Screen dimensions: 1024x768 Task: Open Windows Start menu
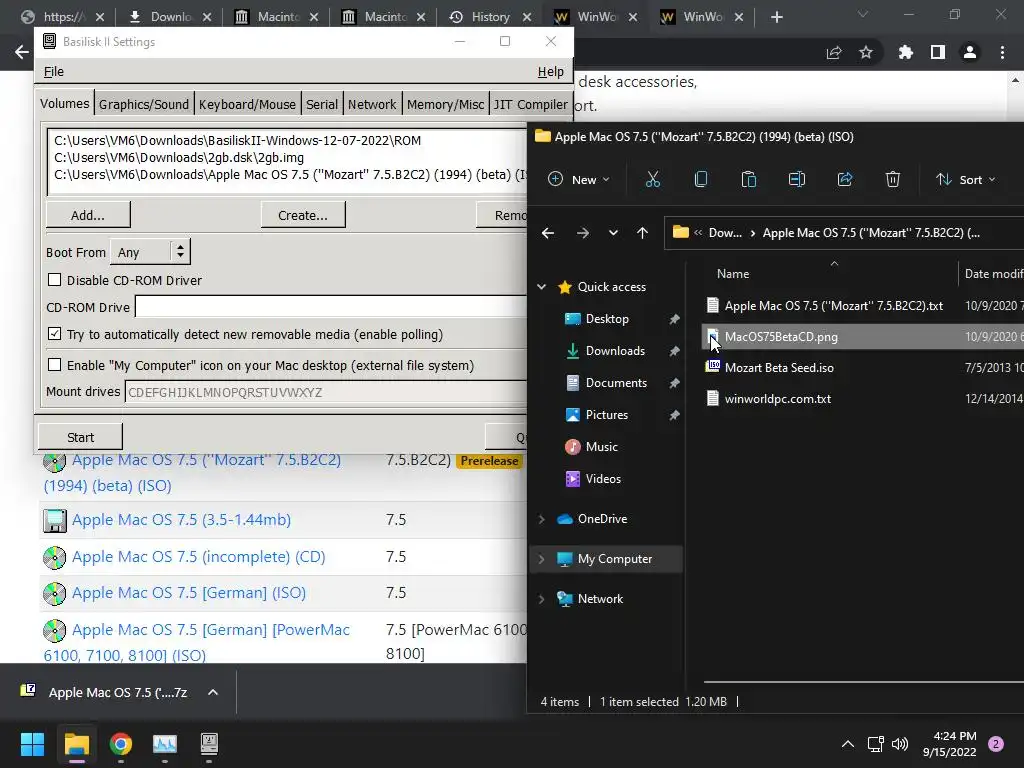[32, 744]
